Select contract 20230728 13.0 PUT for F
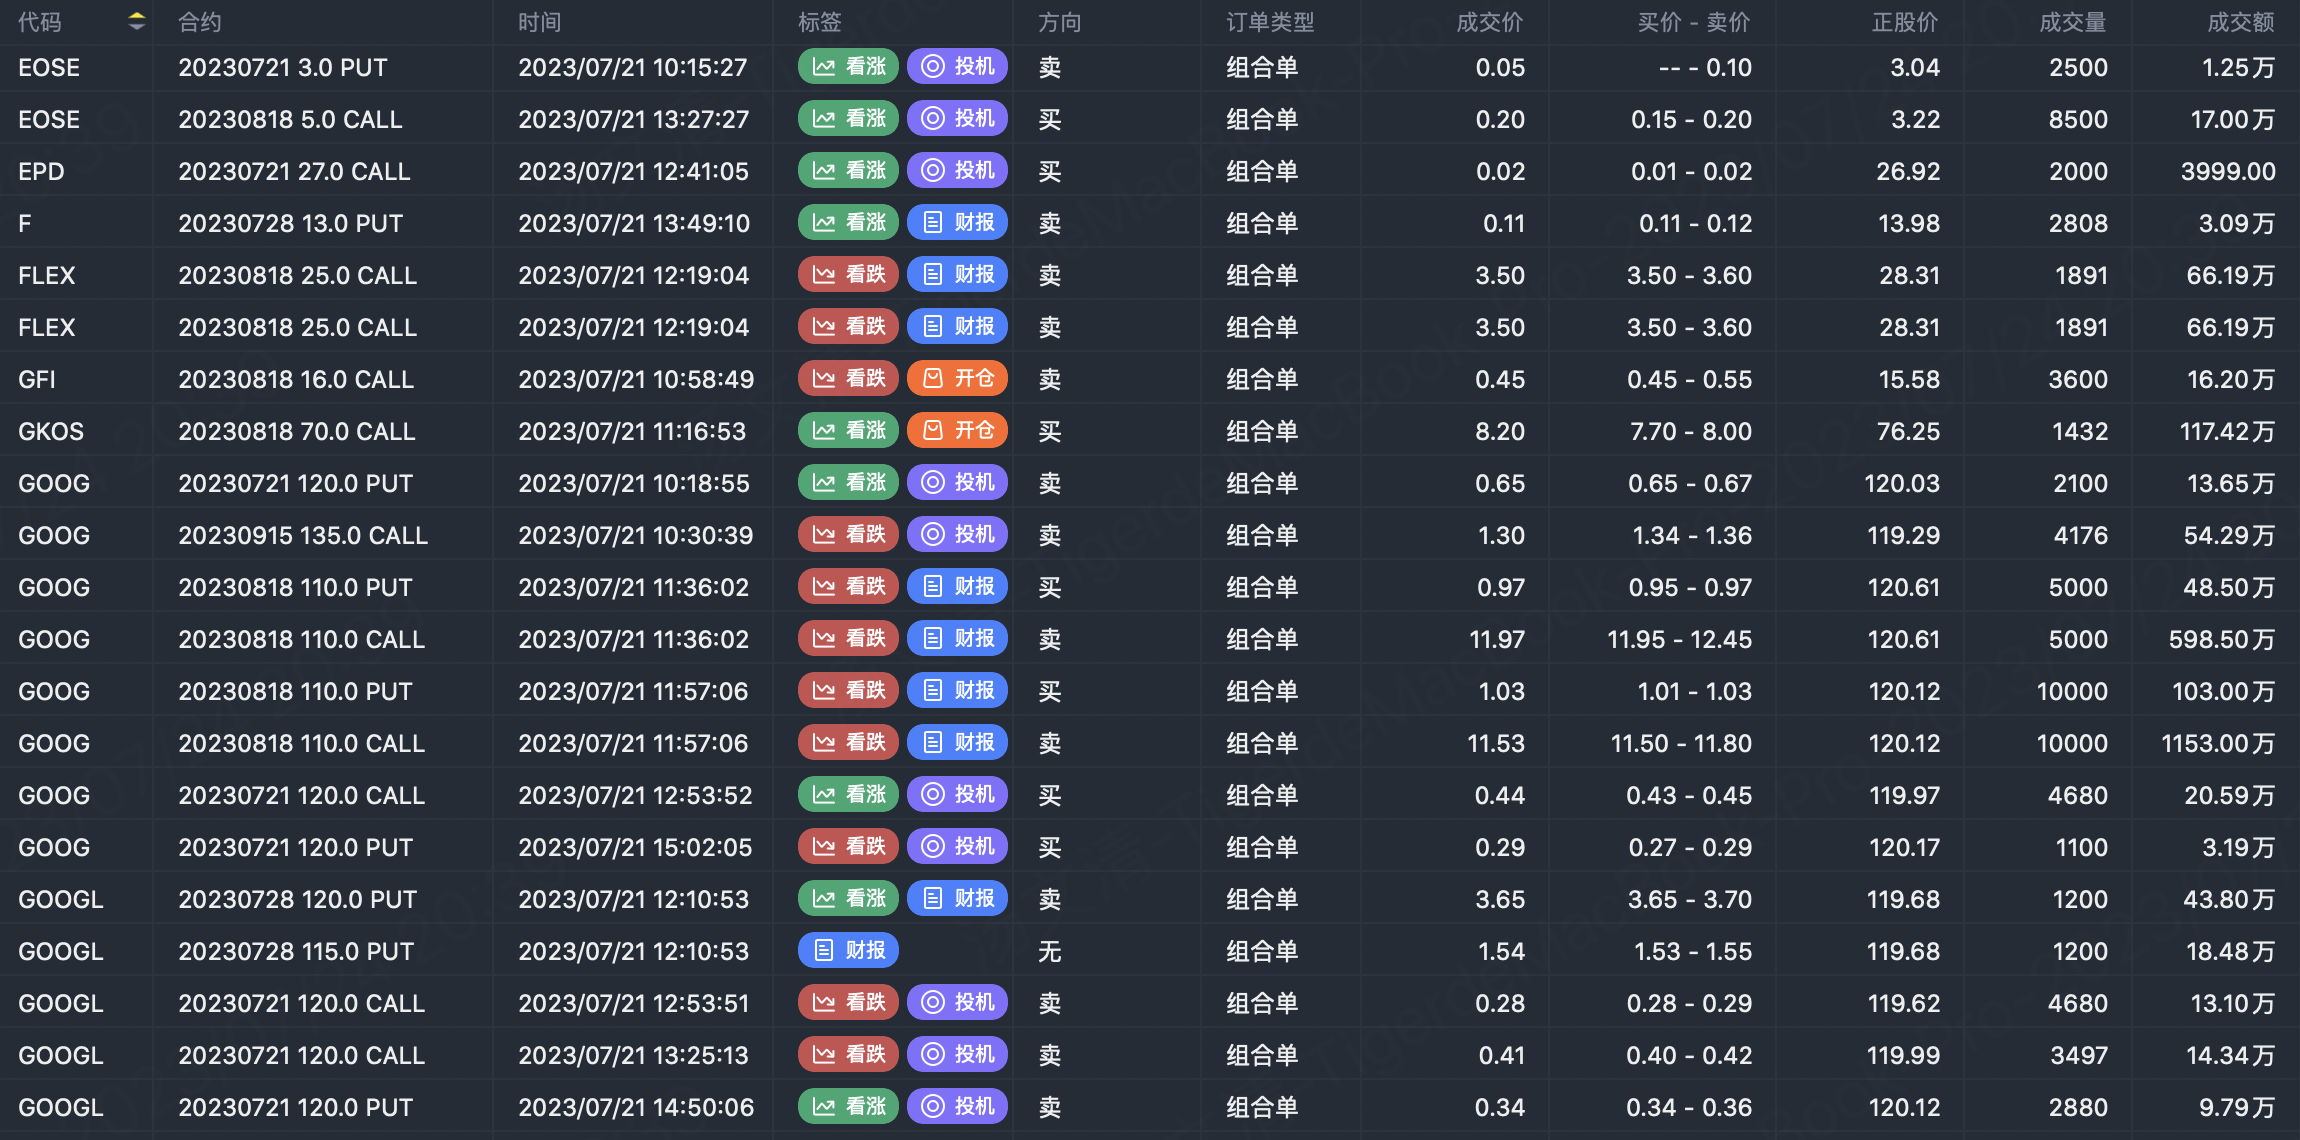 point(290,223)
